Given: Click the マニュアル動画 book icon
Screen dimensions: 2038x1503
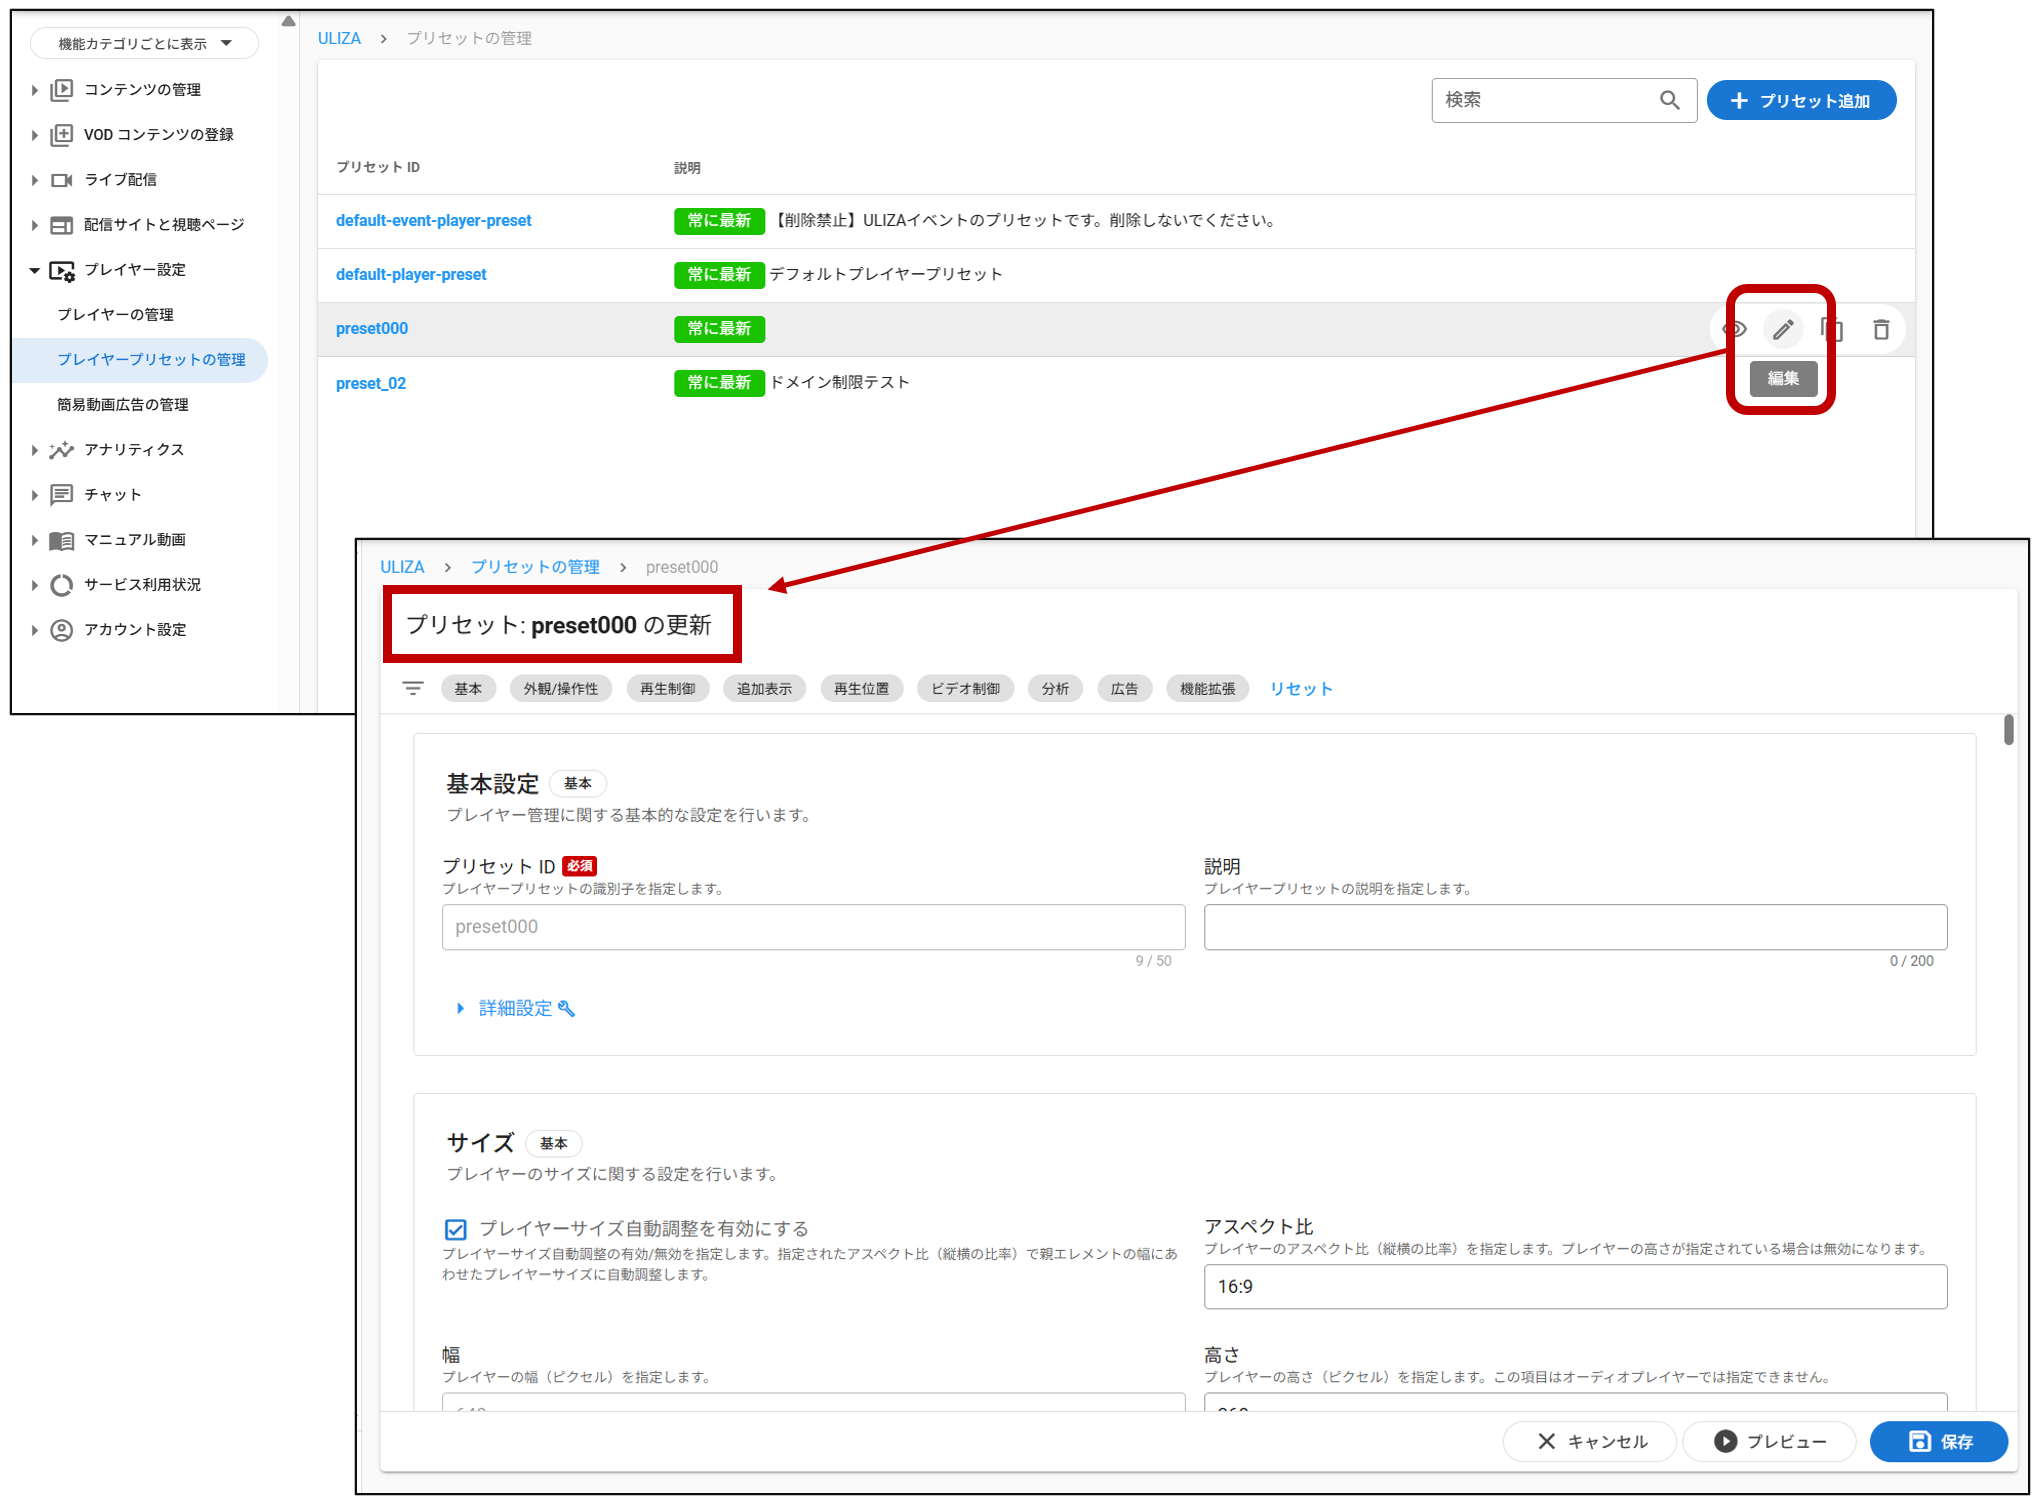Looking at the screenshot, I should [x=62, y=540].
